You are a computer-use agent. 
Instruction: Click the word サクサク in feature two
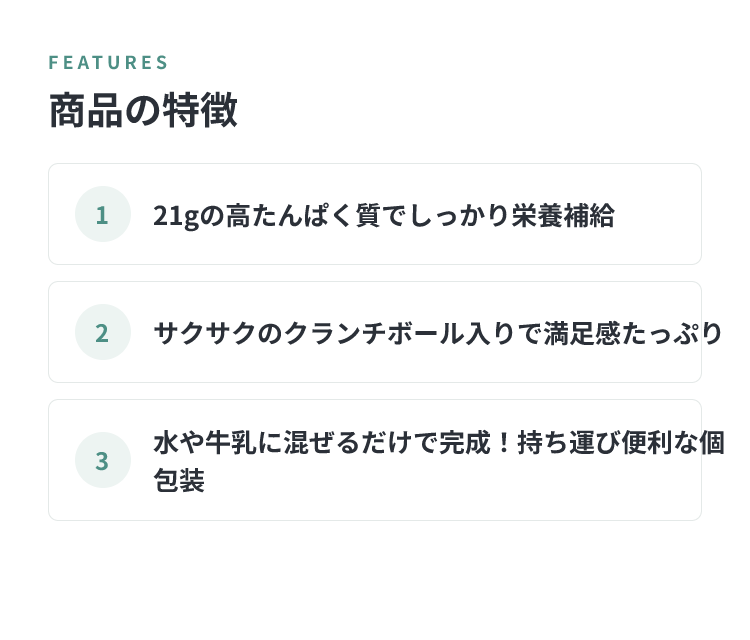204,333
